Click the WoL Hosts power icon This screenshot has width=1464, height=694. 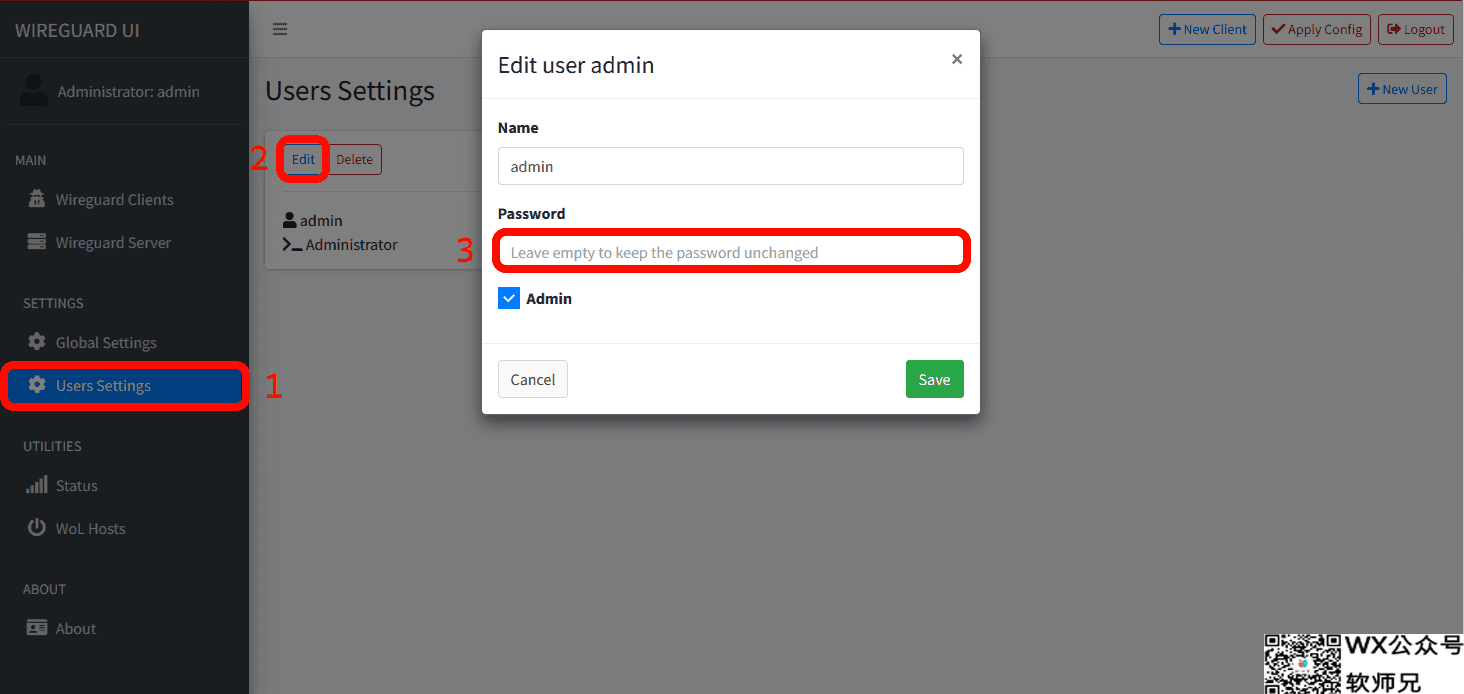(x=37, y=528)
